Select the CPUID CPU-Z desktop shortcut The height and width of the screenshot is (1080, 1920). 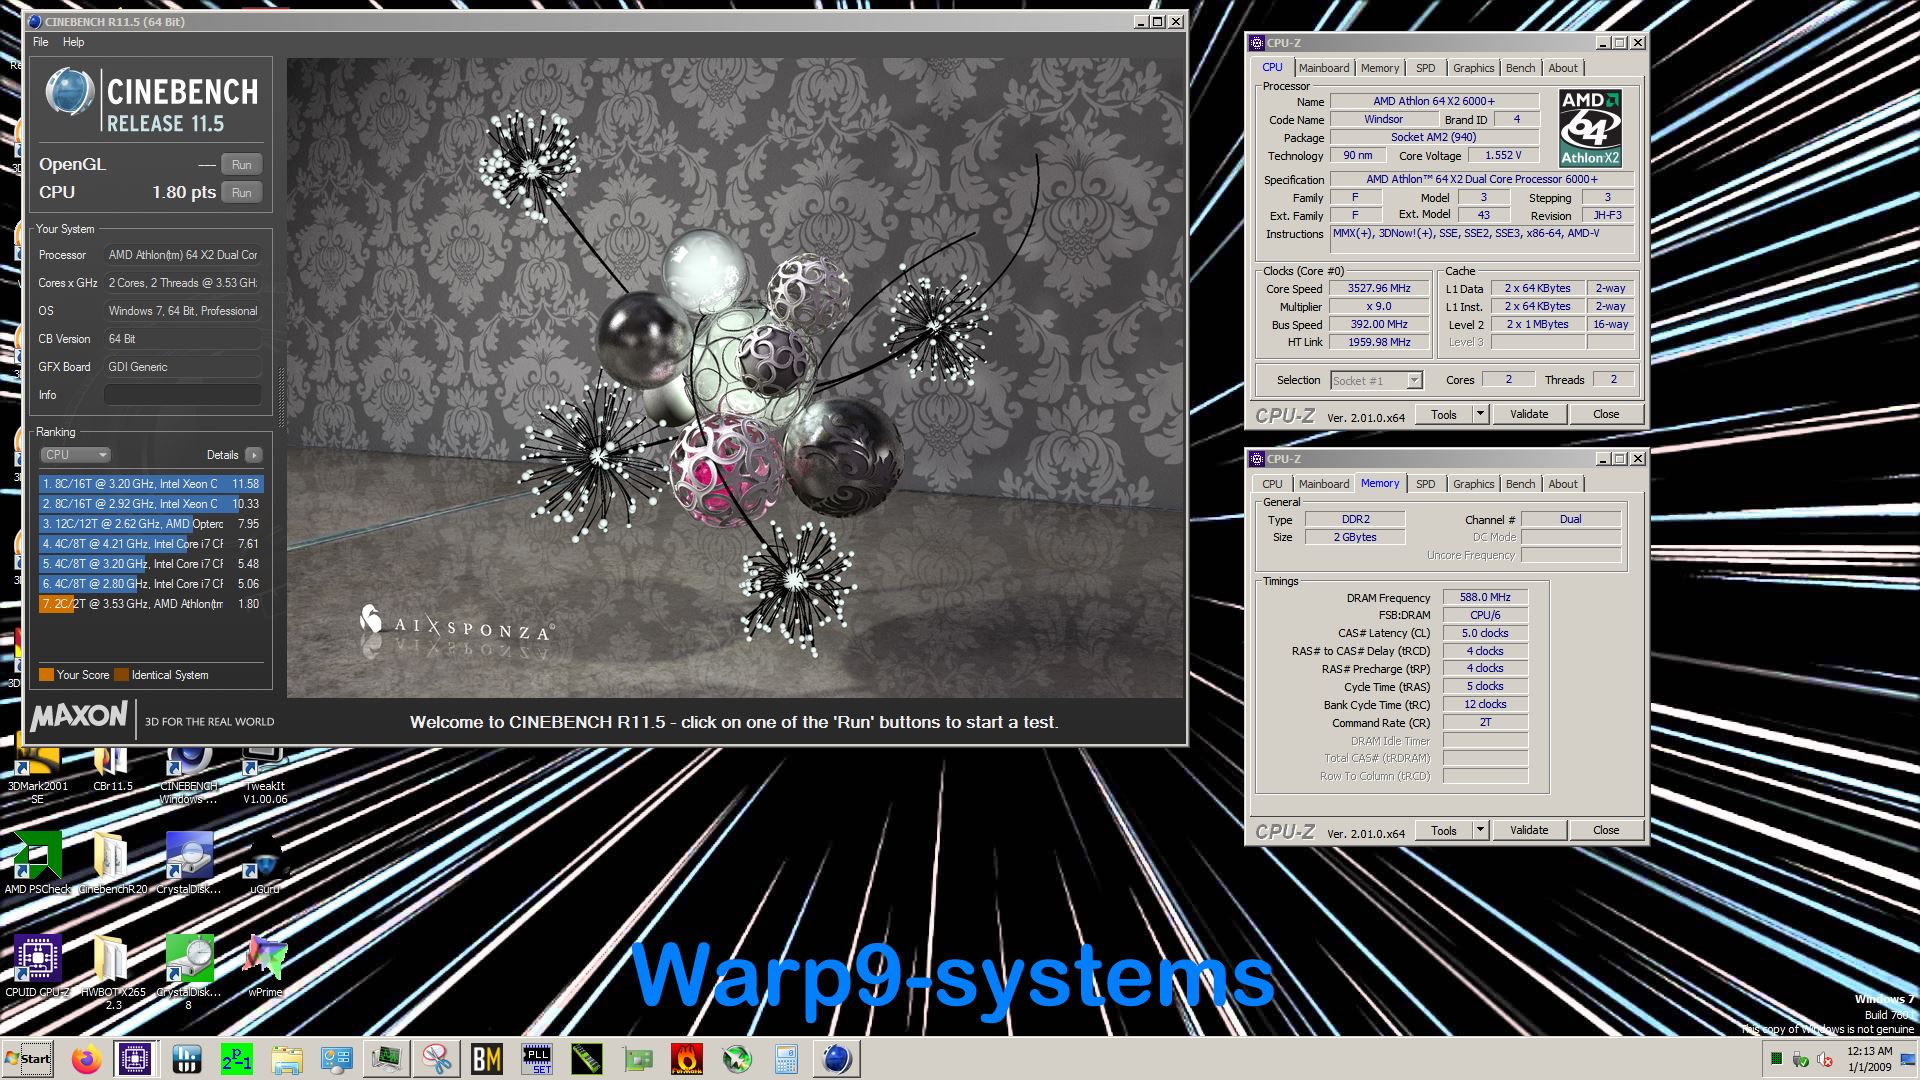(37, 966)
